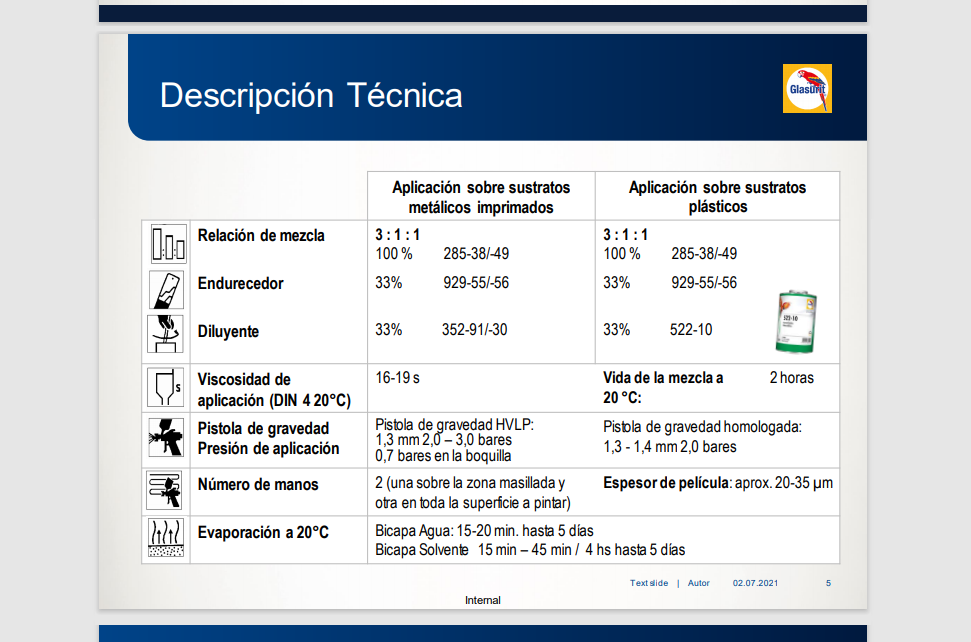Screen dimensions: 971x642
Task: Click the 'Espesor de película' text
Action: [x=664, y=483]
